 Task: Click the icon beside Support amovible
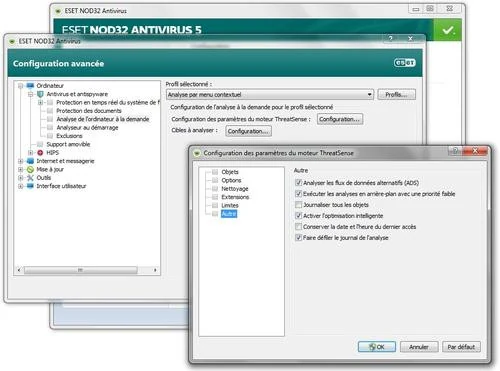[x=40, y=144]
